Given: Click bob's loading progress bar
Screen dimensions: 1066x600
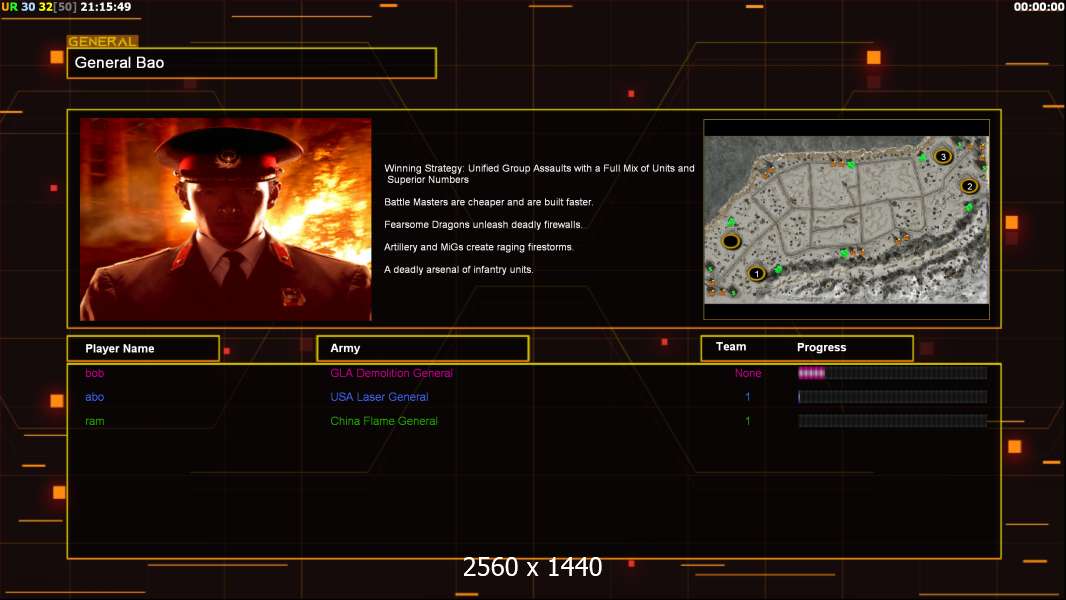Looking at the screenshot, I should tap(892, 372).
